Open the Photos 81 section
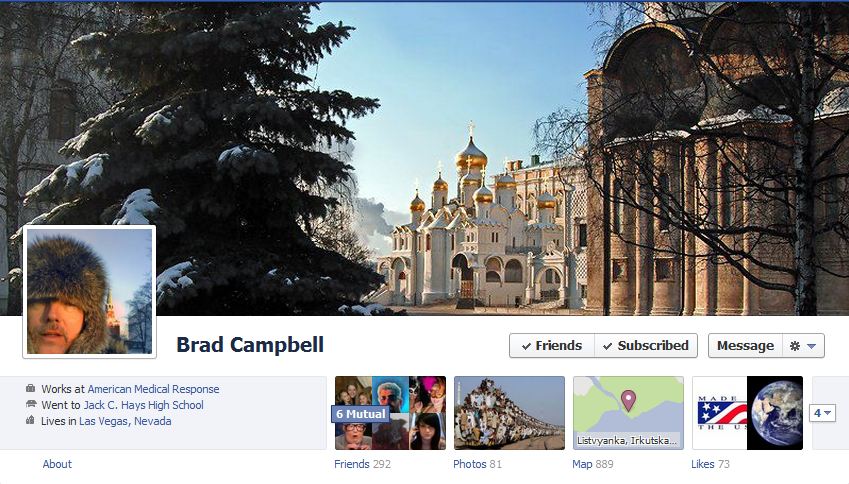Viewport: 849px width, 484px height. [x=477, y=464]
